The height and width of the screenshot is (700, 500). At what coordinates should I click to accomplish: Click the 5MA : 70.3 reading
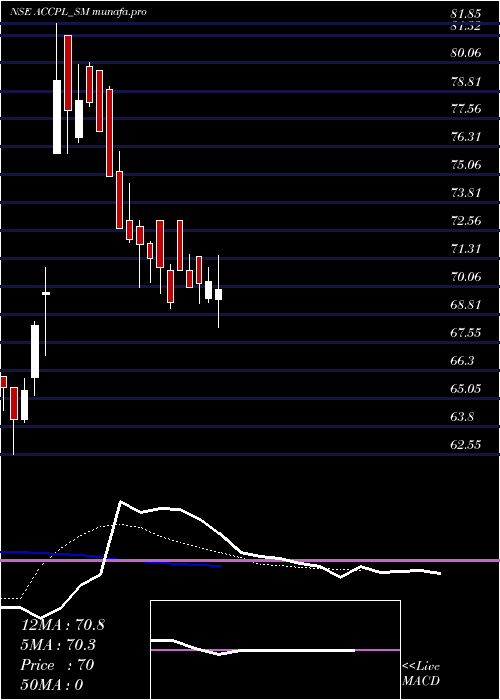coord(58,645)
